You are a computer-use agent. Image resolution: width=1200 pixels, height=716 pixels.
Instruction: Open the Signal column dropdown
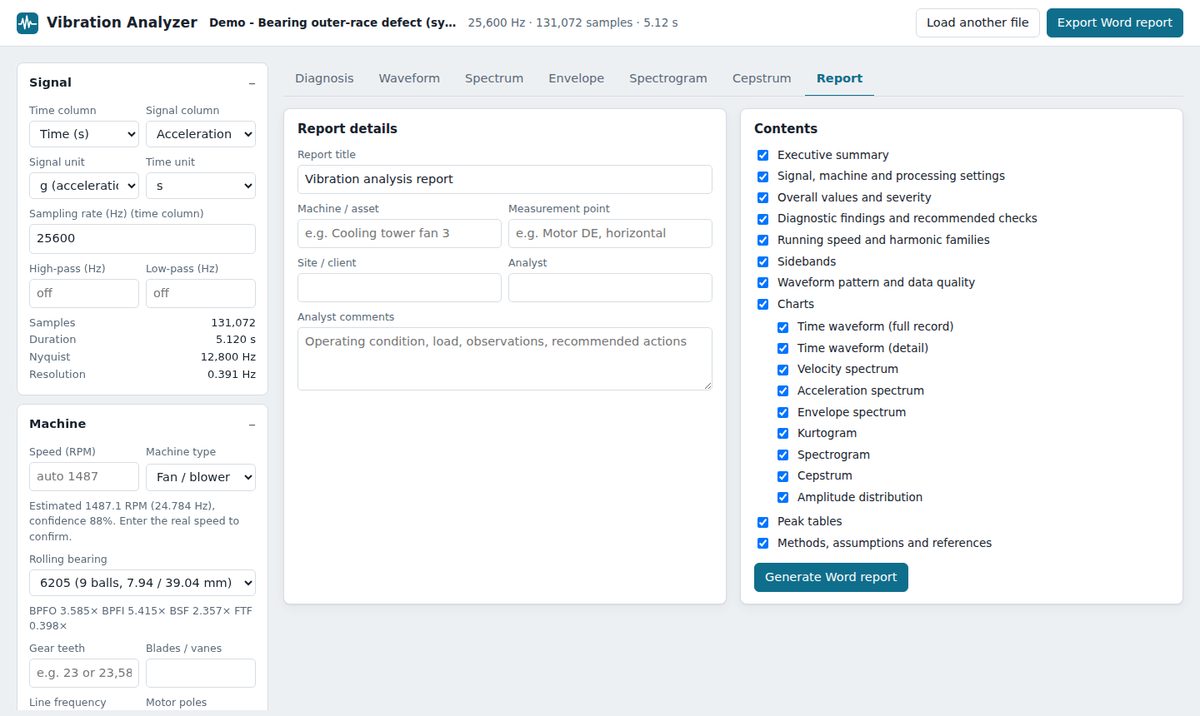201,134
